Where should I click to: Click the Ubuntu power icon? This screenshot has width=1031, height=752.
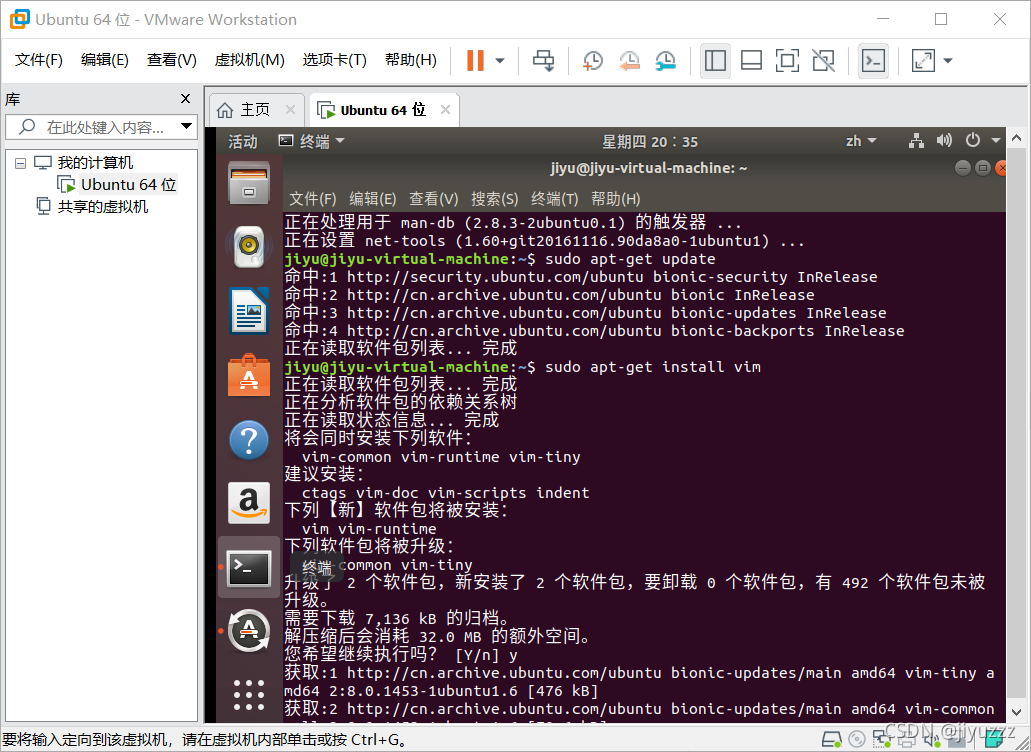pyautogui.click(x=972, y=140)
